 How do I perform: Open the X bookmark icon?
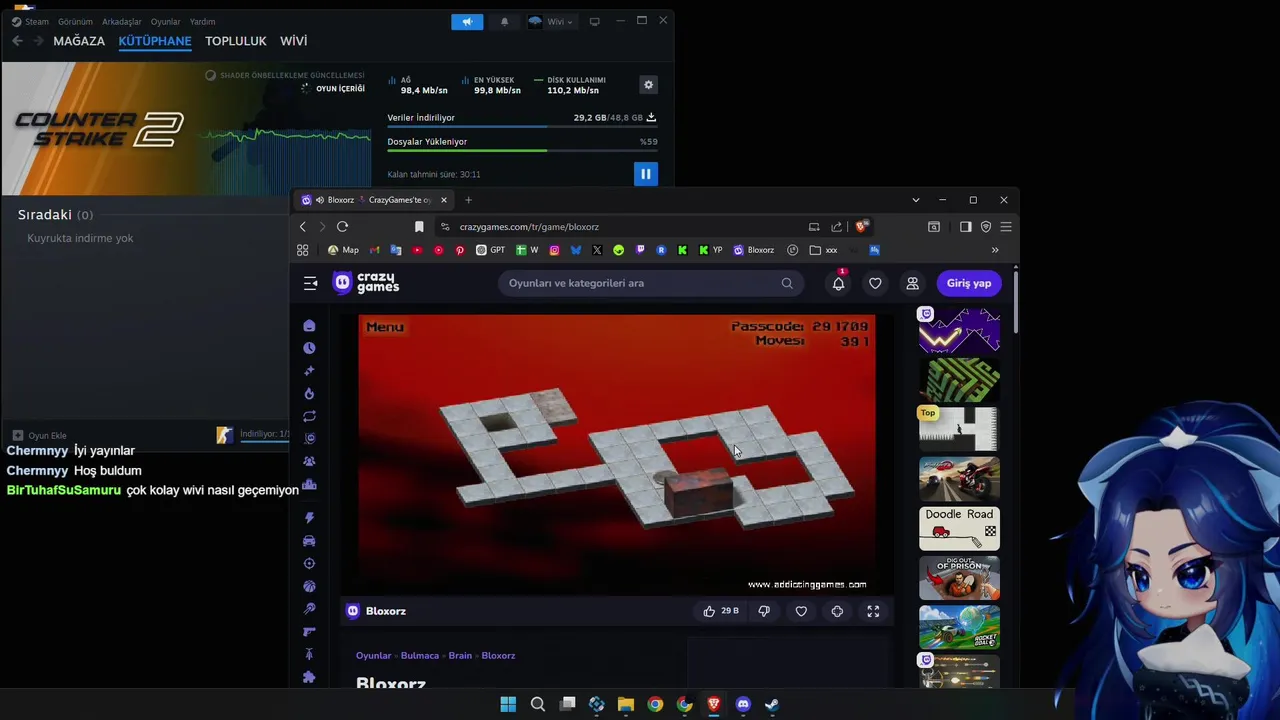(597, 250)
